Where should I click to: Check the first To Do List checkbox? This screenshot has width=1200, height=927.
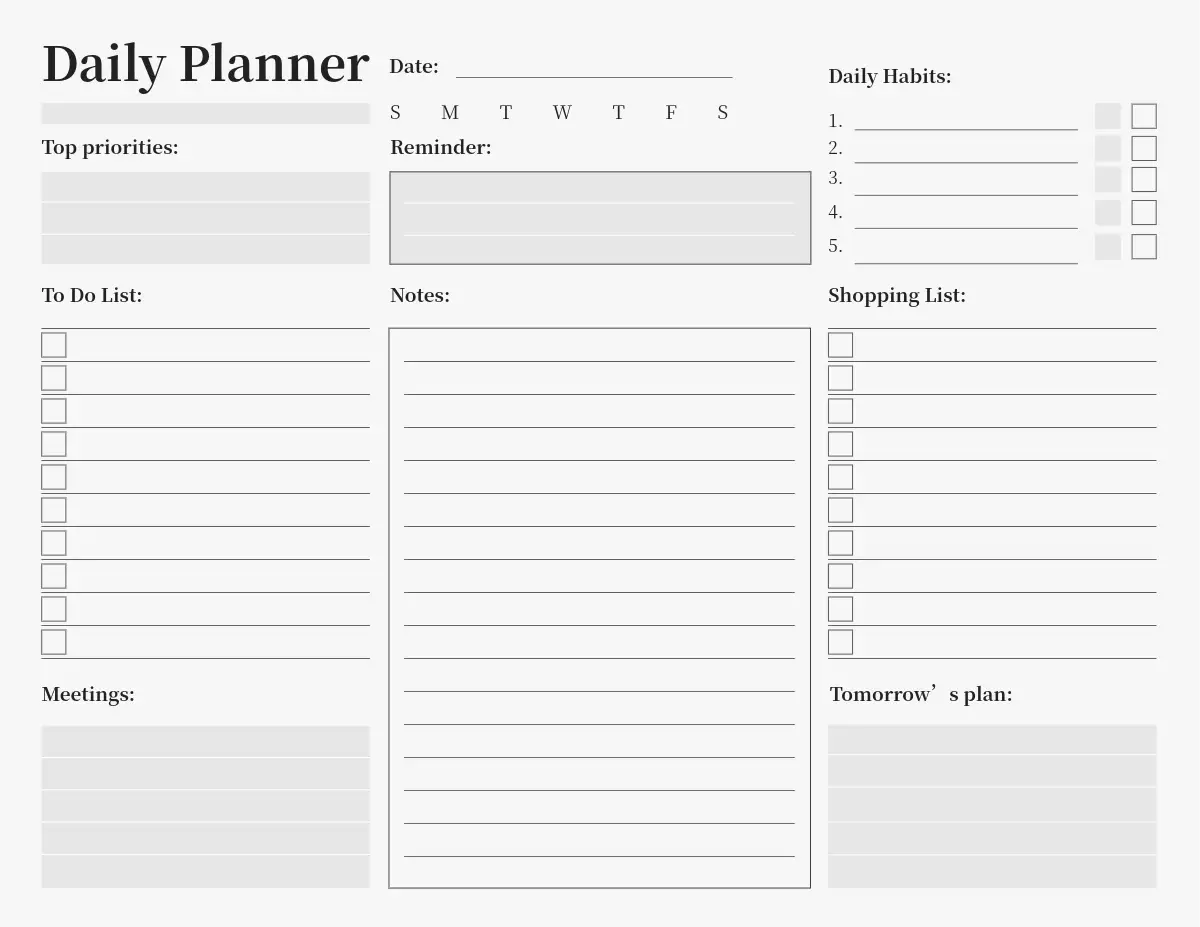[x=54, y=345]
